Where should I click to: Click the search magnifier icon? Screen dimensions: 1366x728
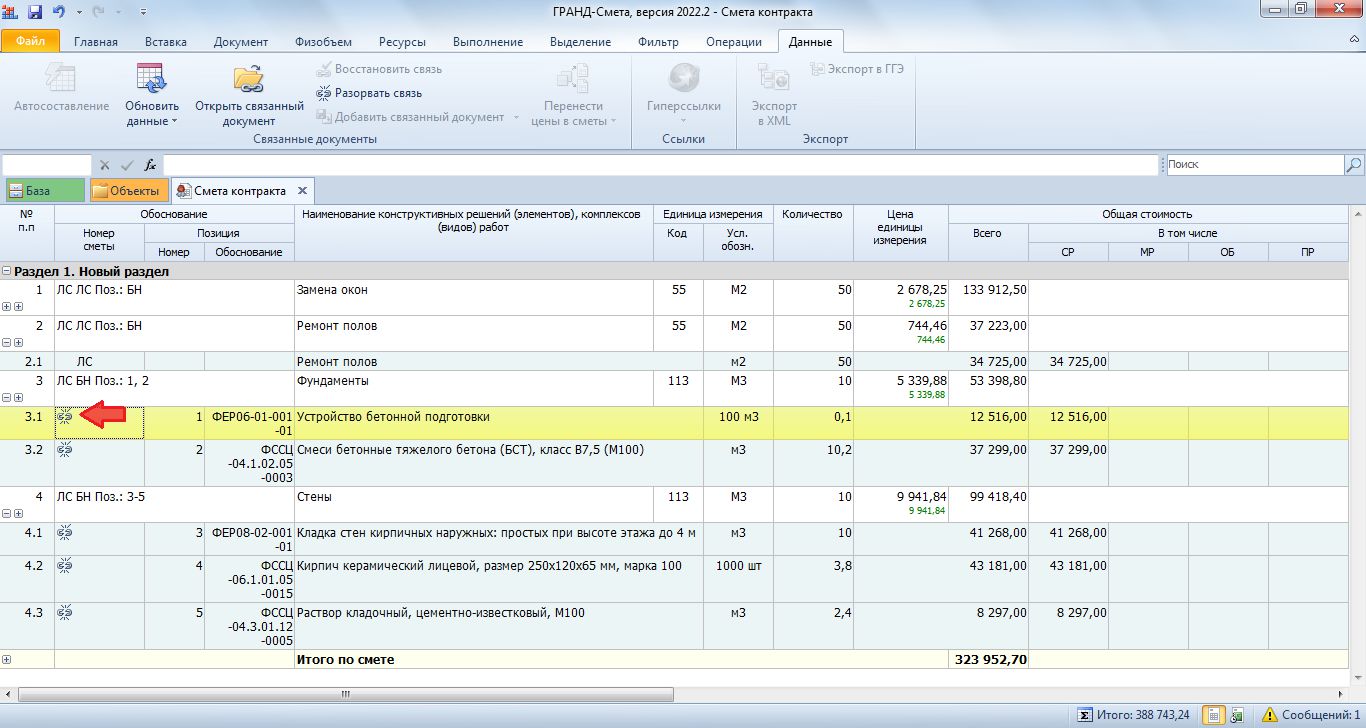click(1353, 164)
